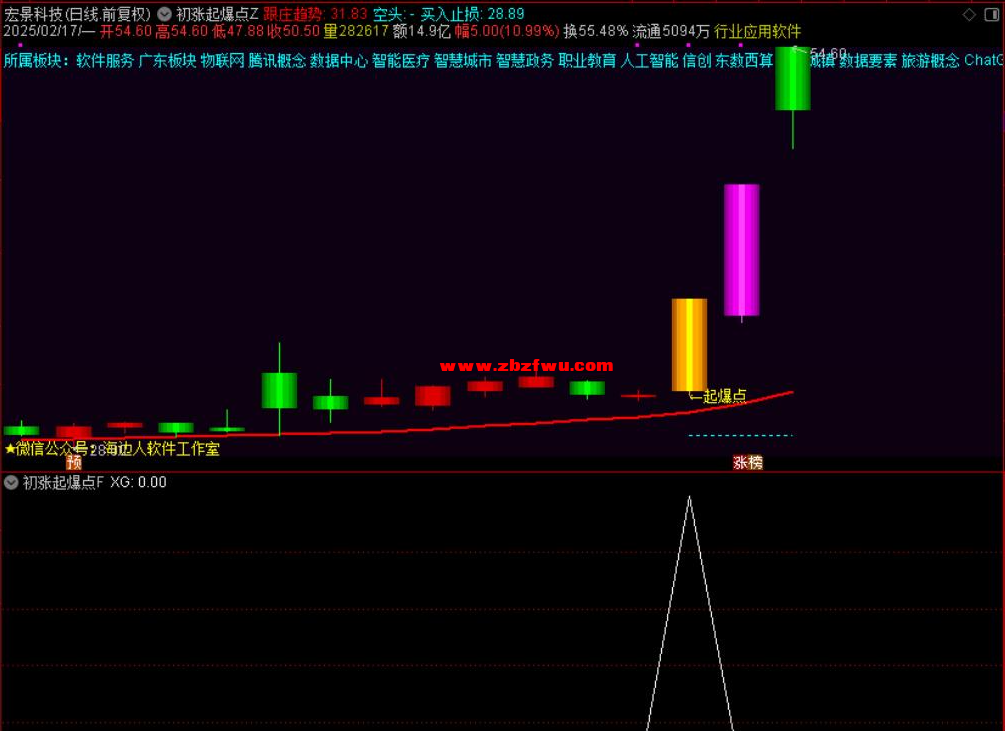The width and height of the screenshot is (1005, 731).
Task: Click the 行业应用软件 industry label
Action: [x=758, y=31]
